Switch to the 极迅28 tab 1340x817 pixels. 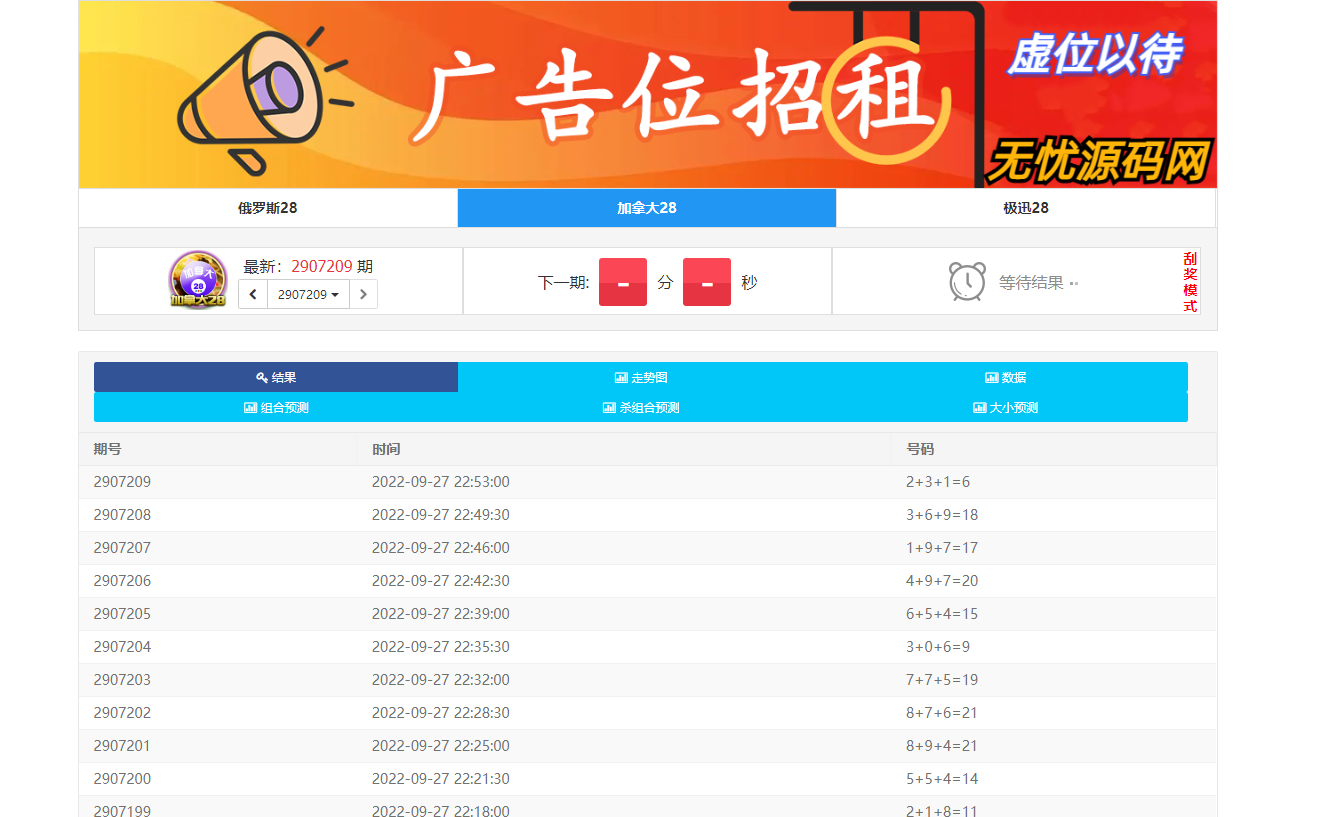coord(1026,208)
